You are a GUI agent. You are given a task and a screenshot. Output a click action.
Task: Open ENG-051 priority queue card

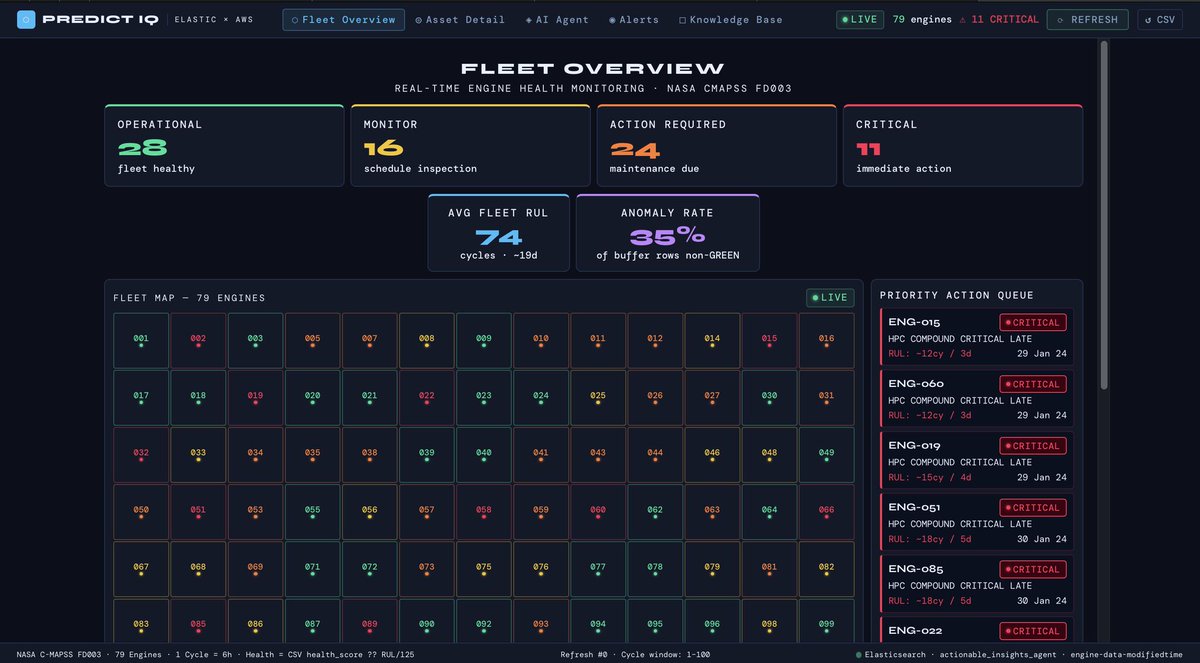coord(977,522)
